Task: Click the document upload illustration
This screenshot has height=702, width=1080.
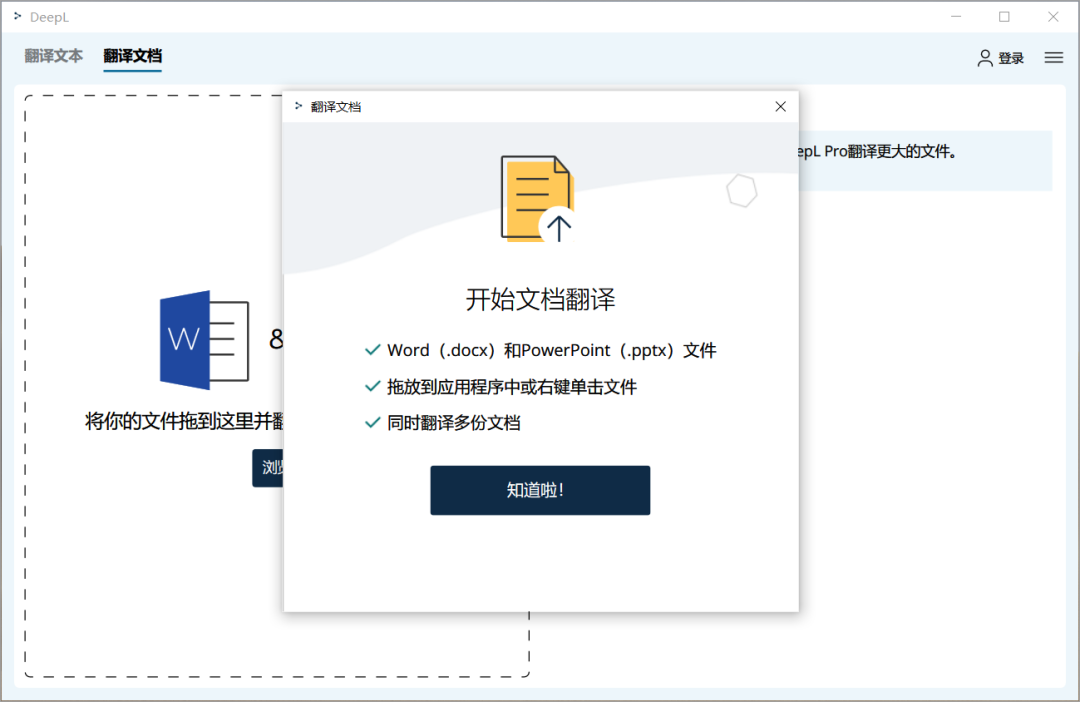Action: click(x=538, y=199)
